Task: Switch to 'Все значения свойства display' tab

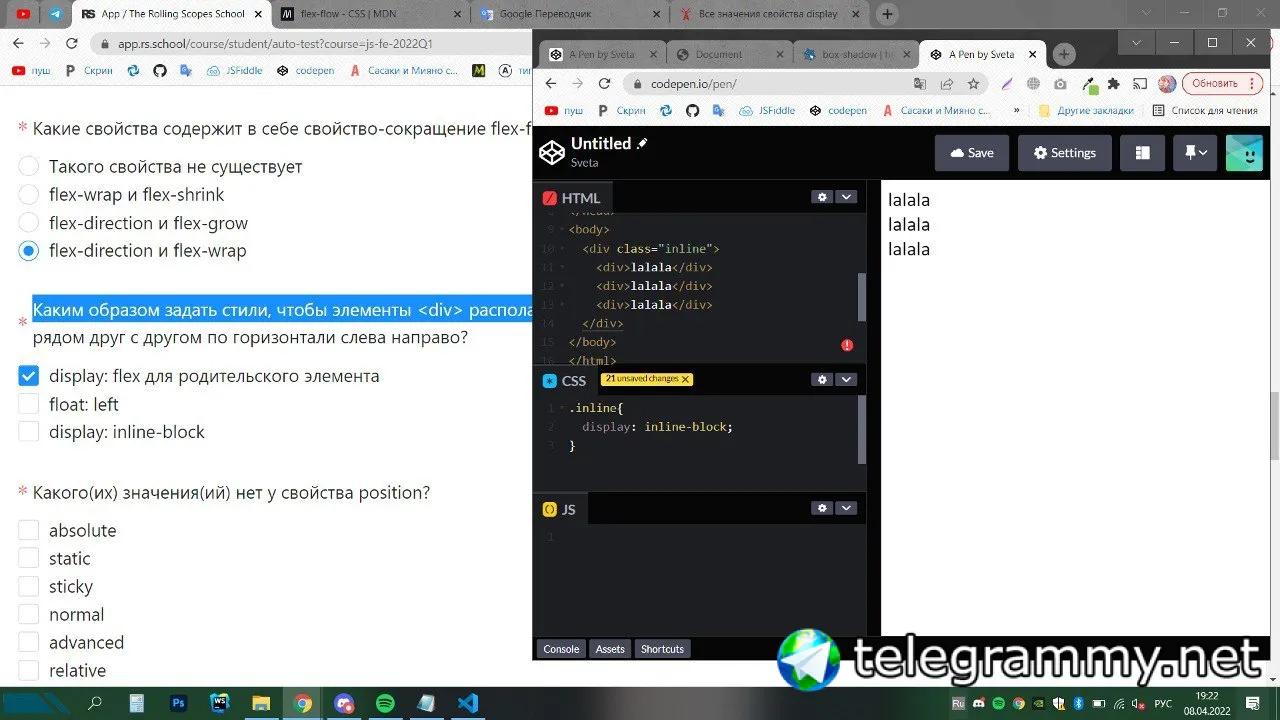Action: click(x=768, y=14)
